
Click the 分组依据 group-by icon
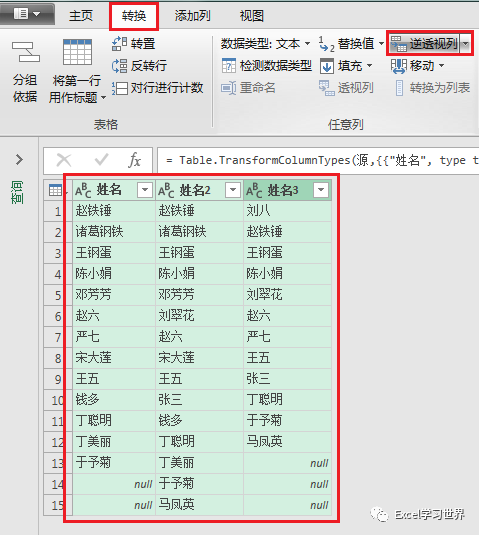25,52
